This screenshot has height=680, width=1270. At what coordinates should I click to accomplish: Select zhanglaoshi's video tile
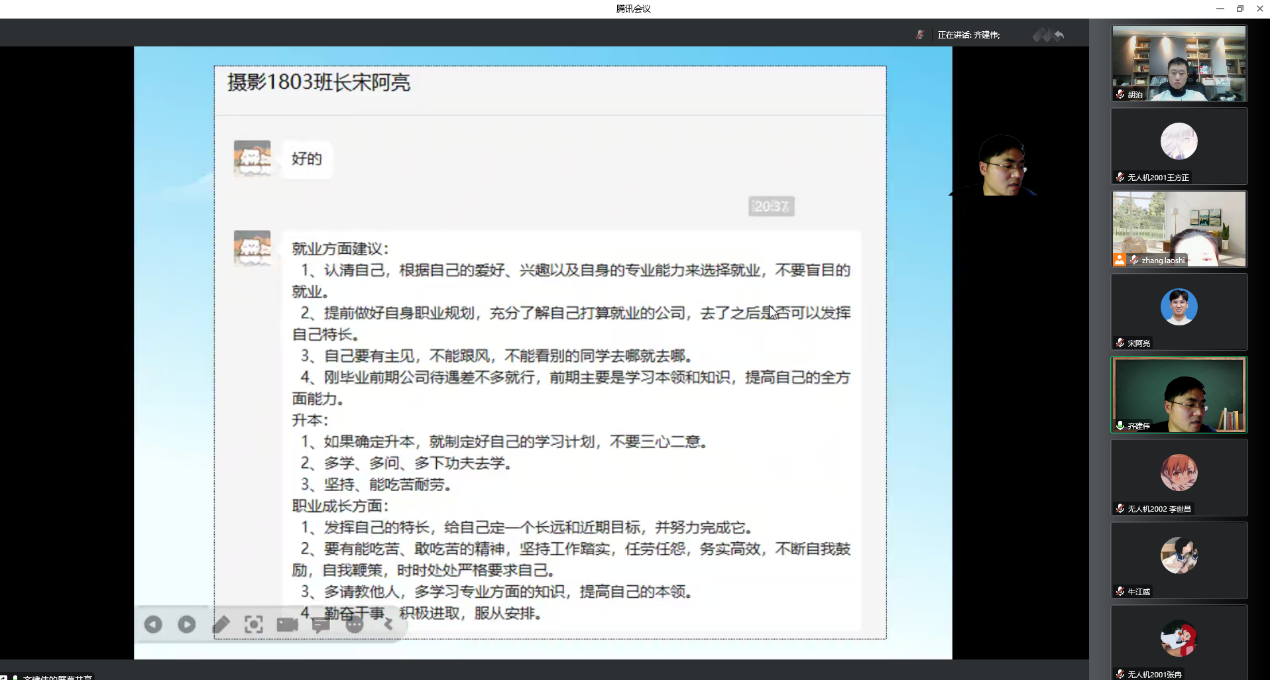[x=1179, y=228]
